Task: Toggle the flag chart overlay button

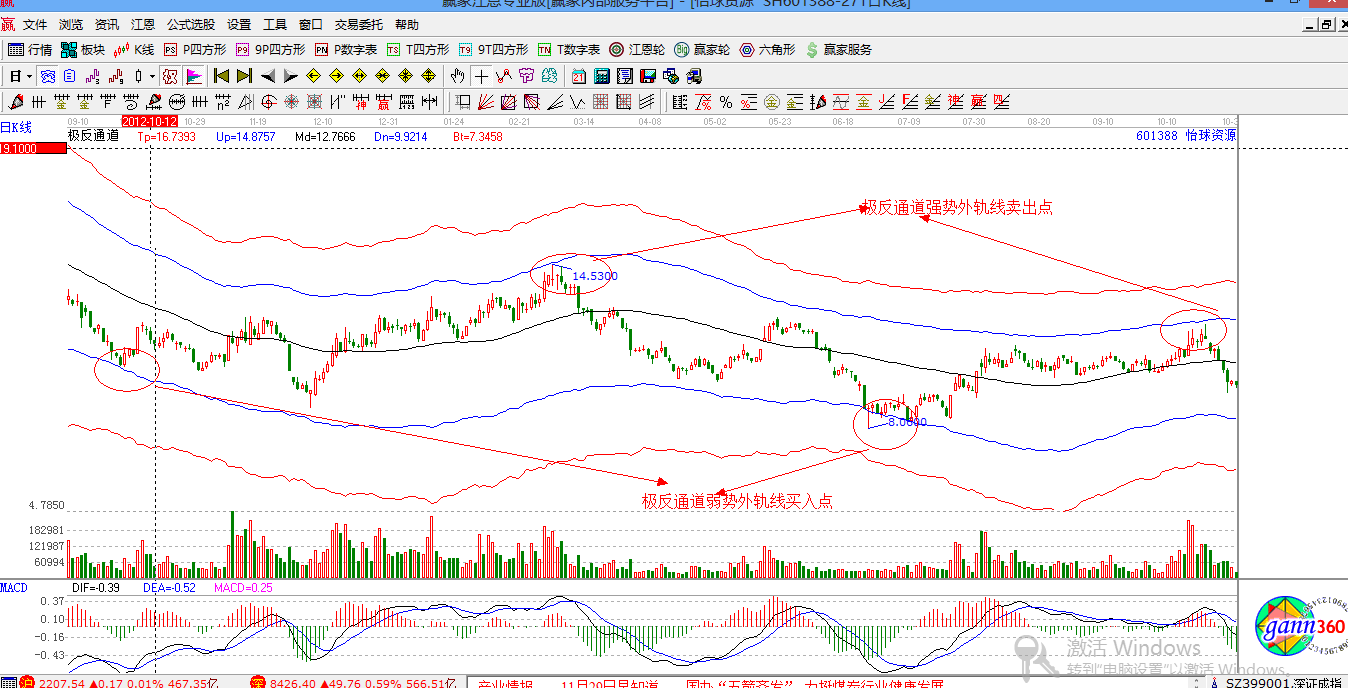Action: (x=193, y=76)
